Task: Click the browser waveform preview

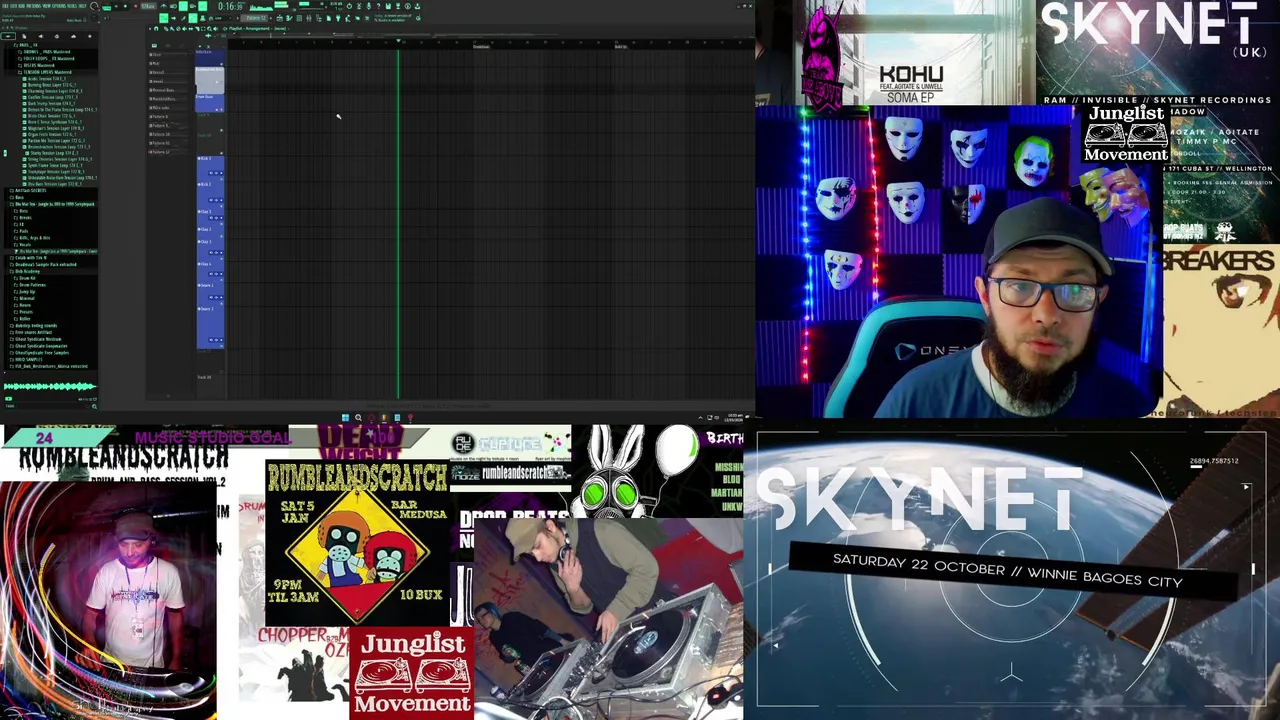Action: (50, 386)
